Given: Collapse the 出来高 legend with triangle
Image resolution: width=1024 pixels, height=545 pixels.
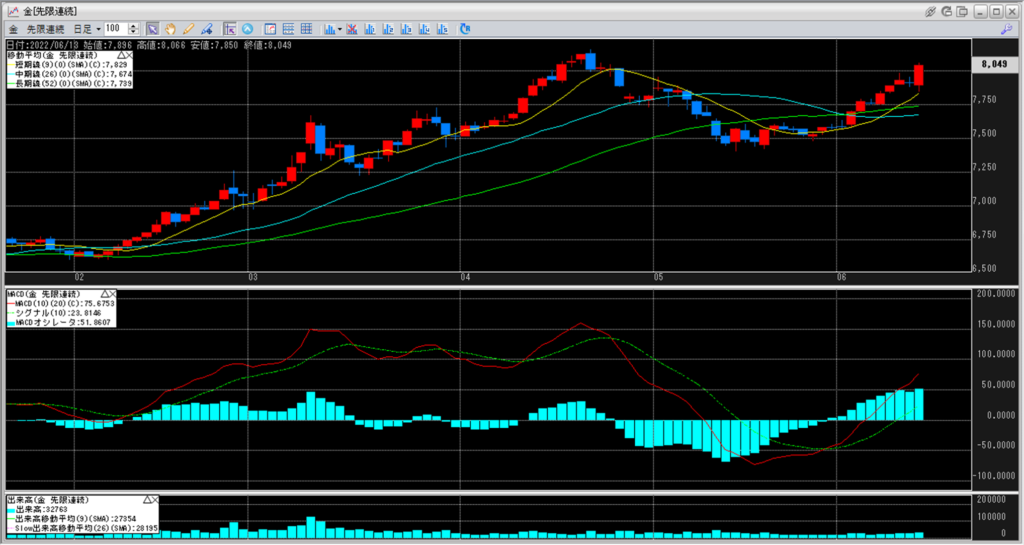Looking at the screenshot, I should click(147, 498).
